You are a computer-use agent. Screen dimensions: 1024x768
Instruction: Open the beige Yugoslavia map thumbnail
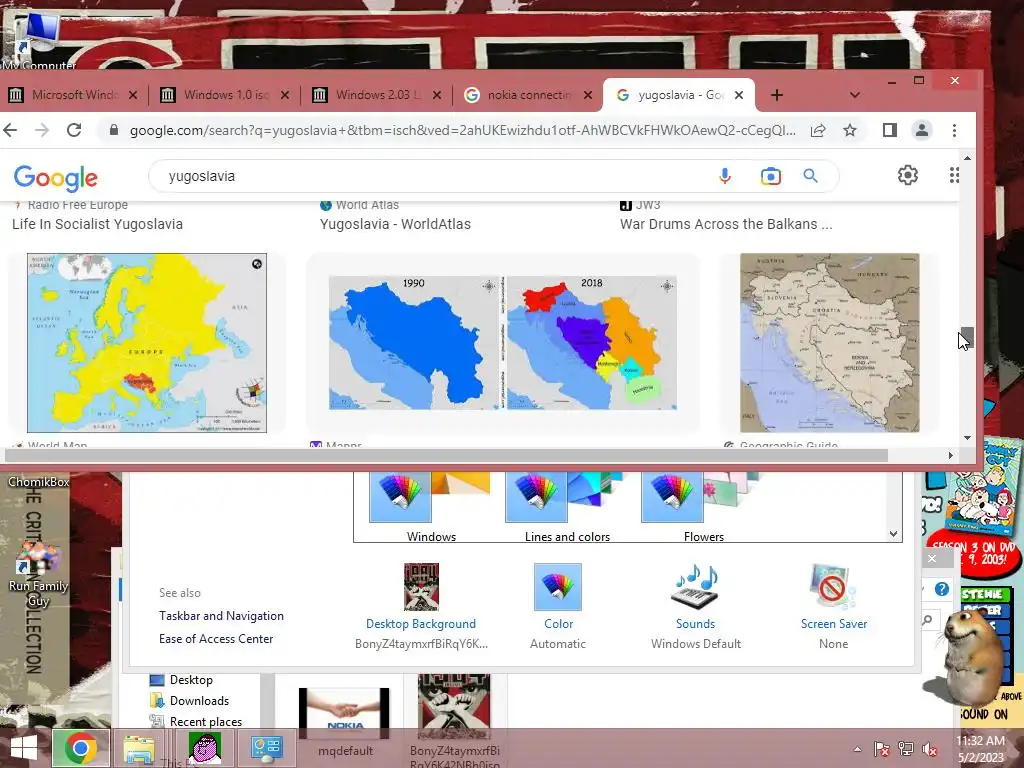pos(829,343)
